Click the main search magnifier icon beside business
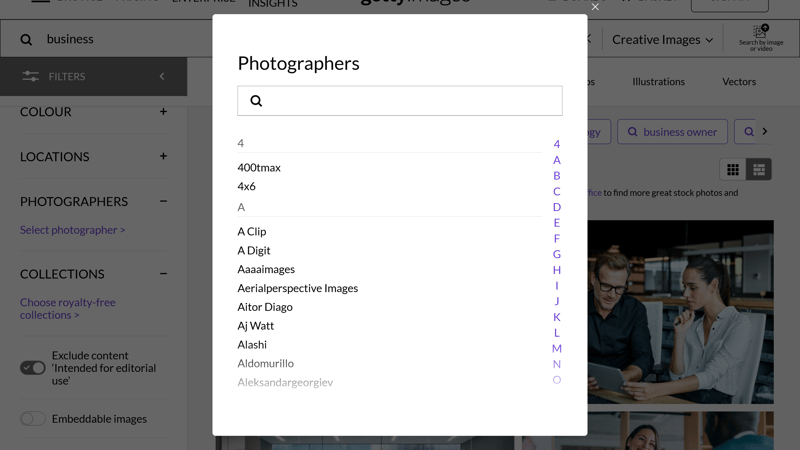Viewport: 800px width, 450px height. [26, 39]
